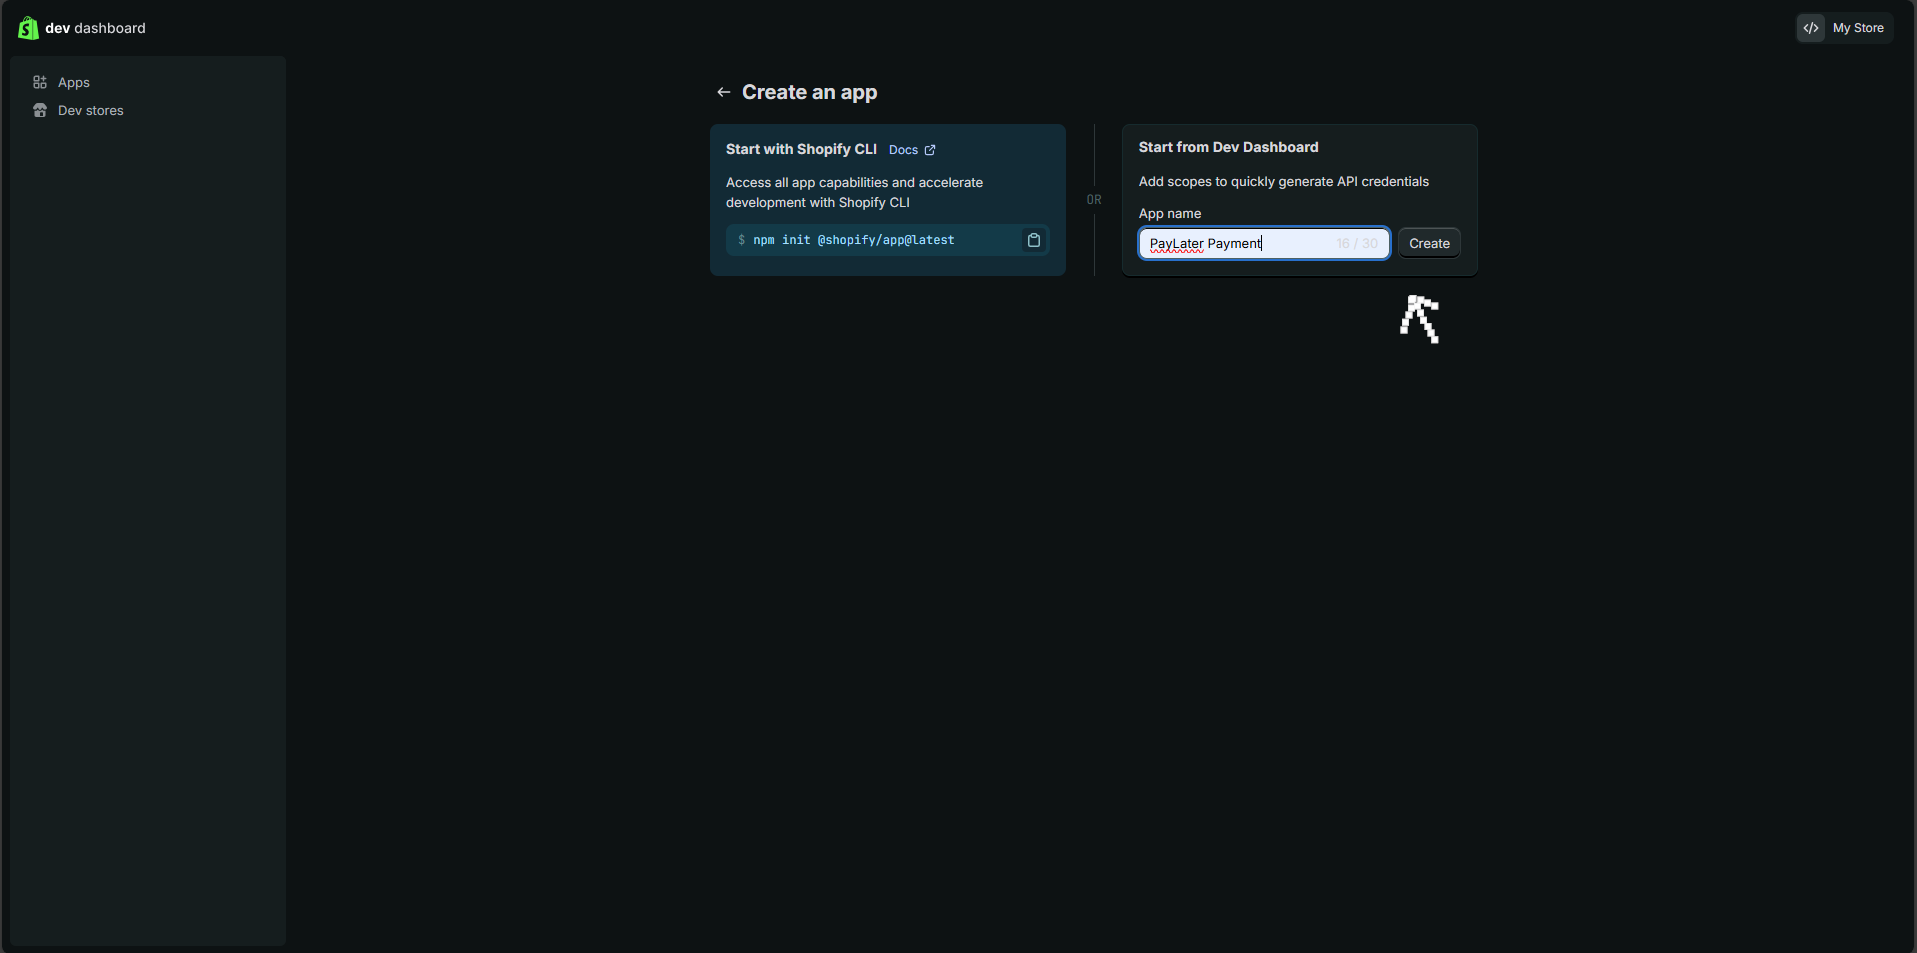Click the code icon next to My Store
This screenshot has height=953, width=1917.
coord(1811,28)
